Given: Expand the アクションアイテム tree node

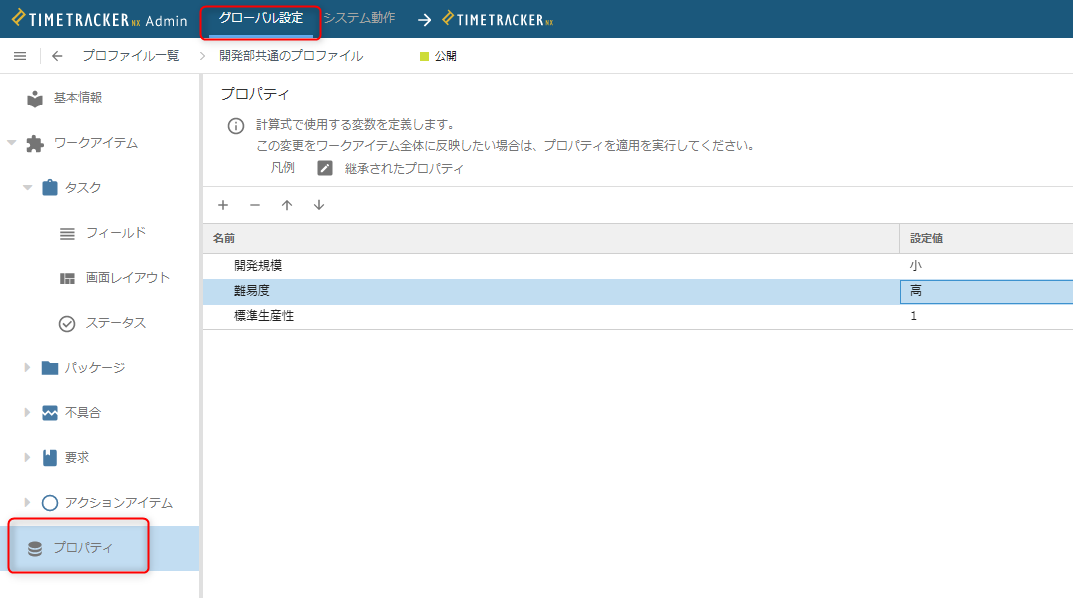Looking at the screenshot, I should pyautogui.click(x=27, y=502).
